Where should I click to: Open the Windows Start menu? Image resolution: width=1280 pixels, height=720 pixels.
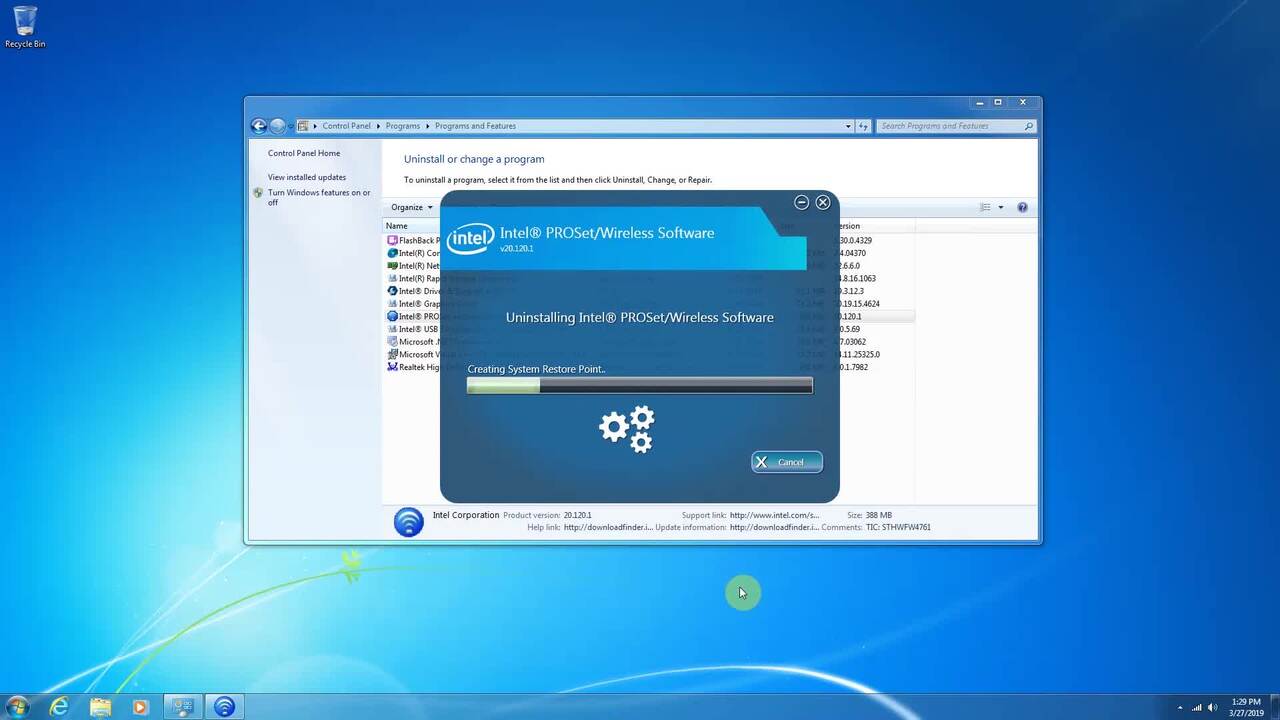pos(16,706)
